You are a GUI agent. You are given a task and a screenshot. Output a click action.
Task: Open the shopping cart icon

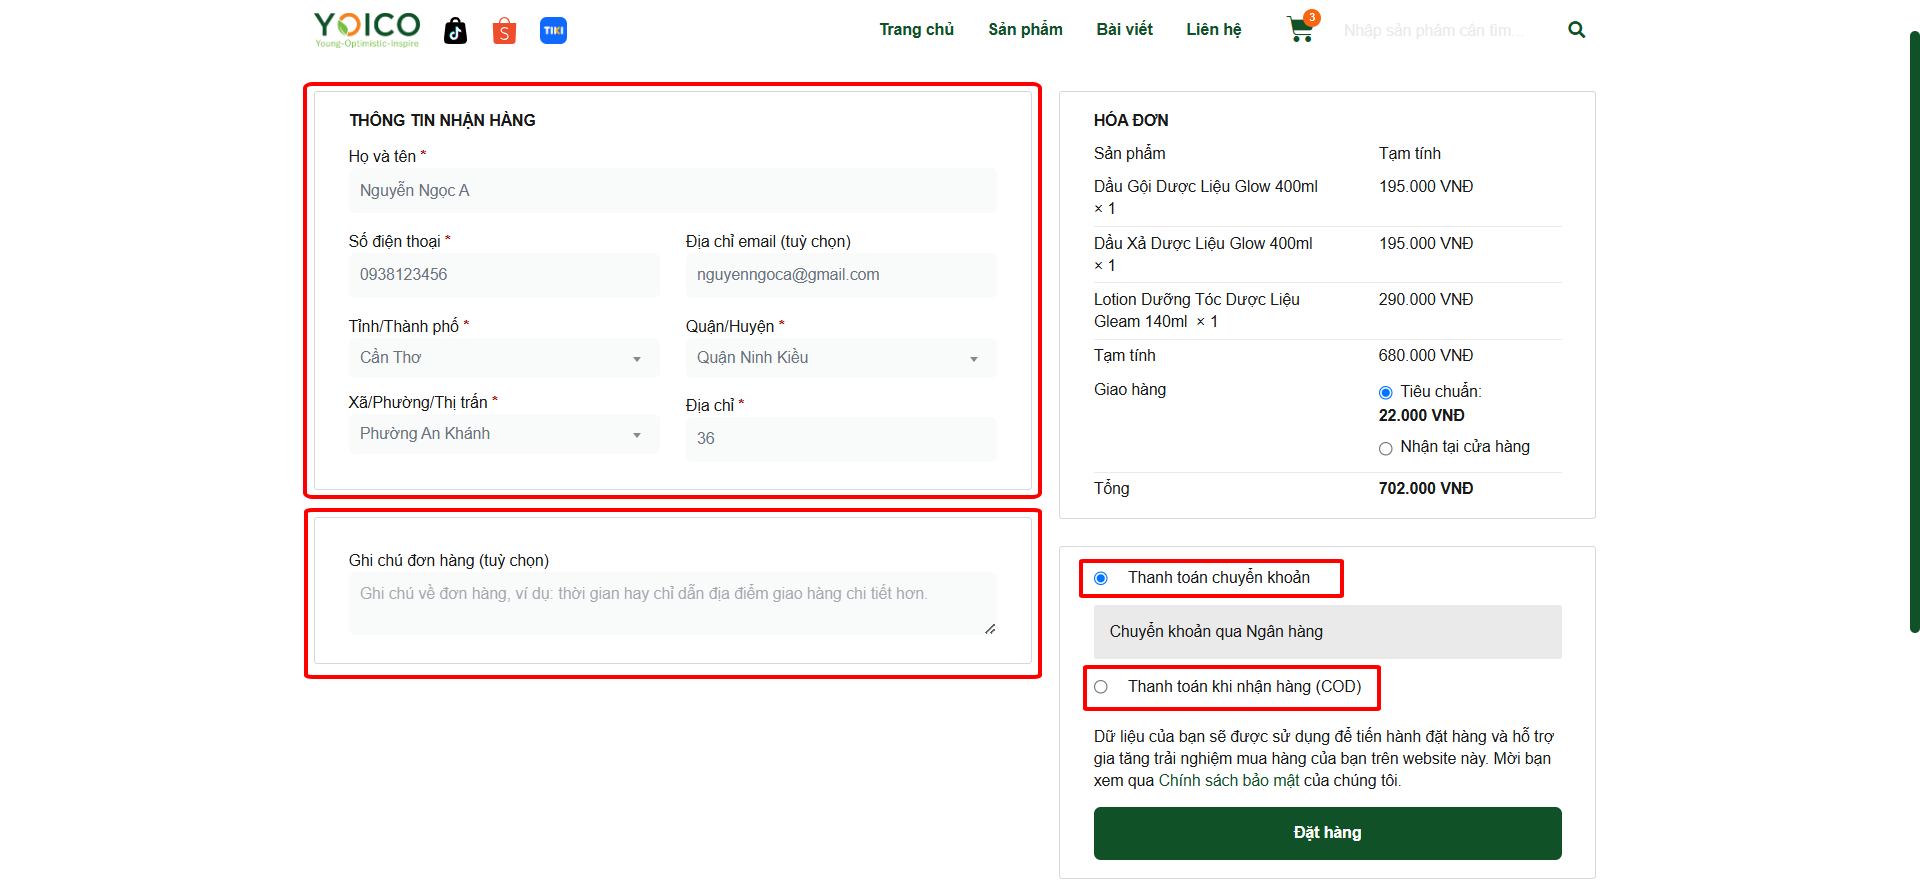pos(1300,30)
